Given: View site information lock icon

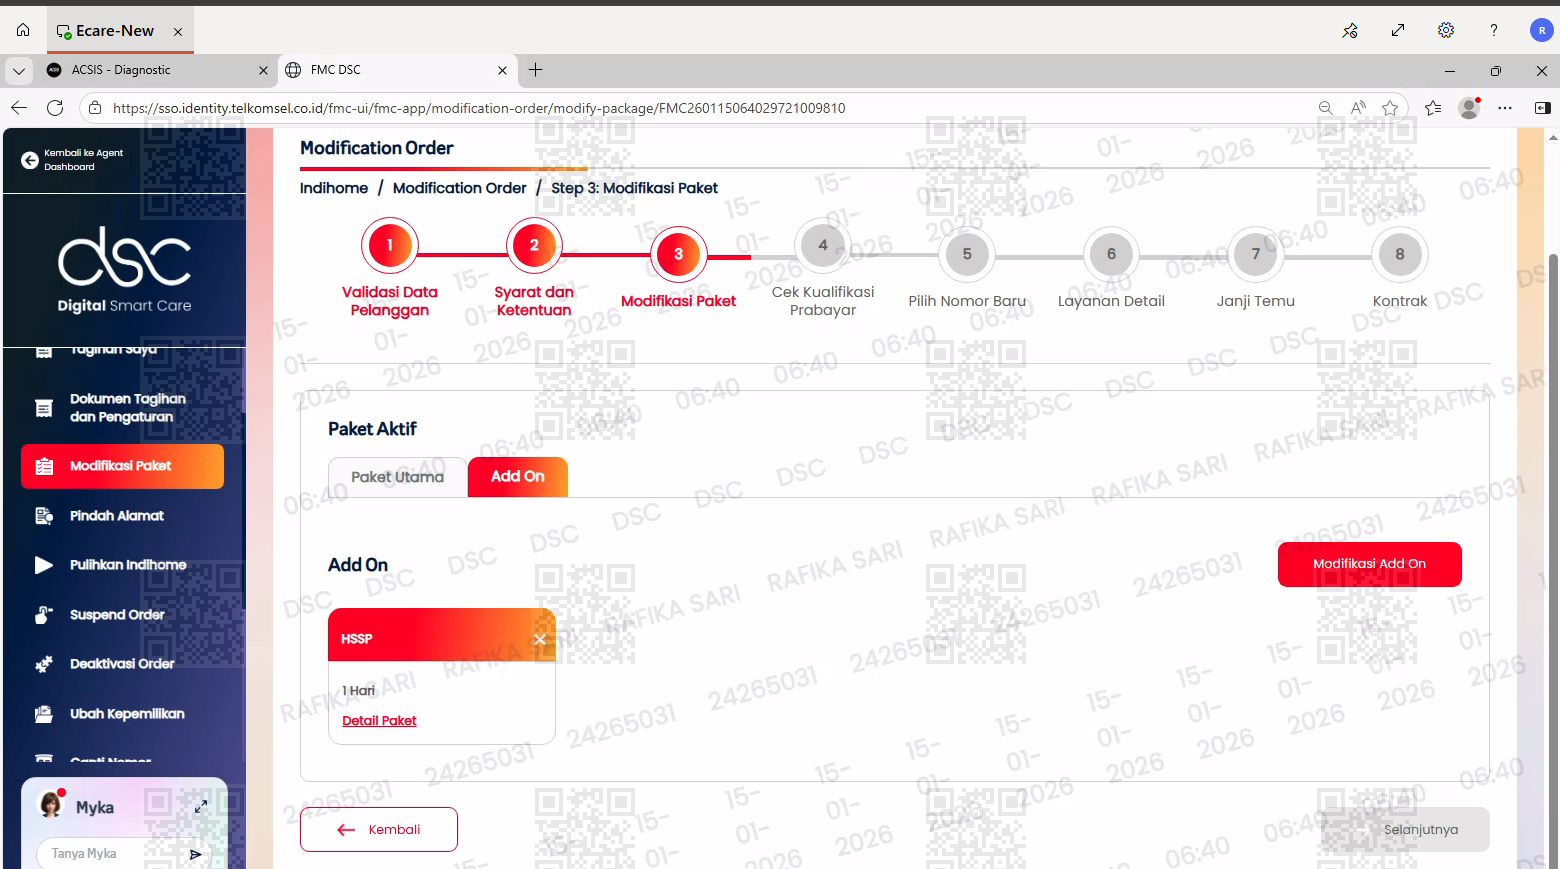Looking at the screenshot, I should coord(94,108).
